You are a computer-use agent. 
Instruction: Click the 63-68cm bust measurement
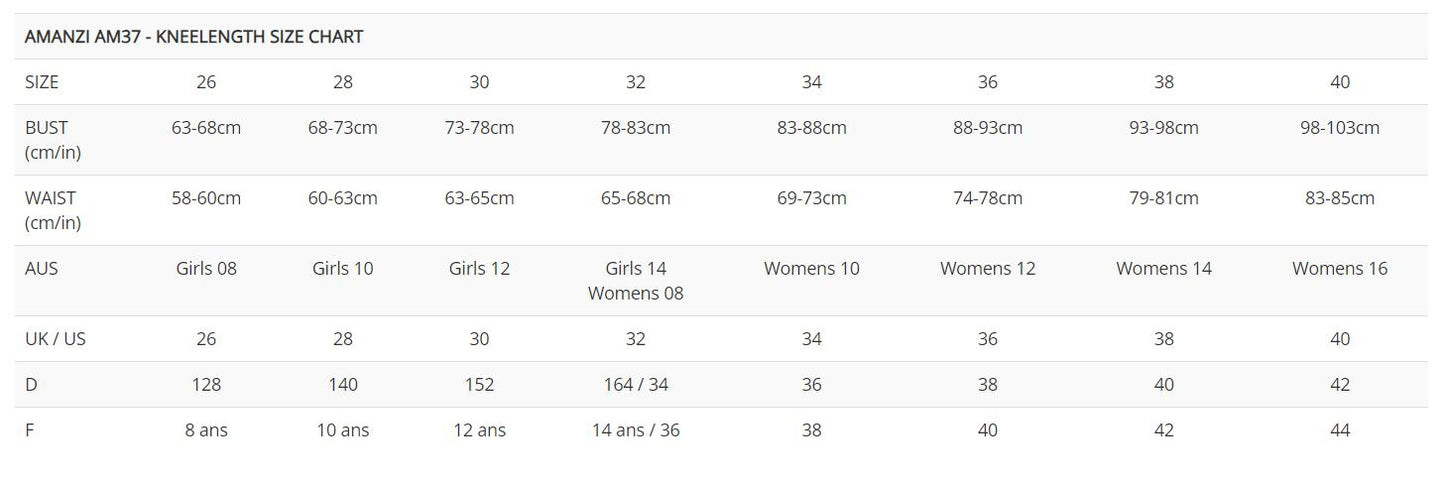pyautogui.click(x=206, y=128)
